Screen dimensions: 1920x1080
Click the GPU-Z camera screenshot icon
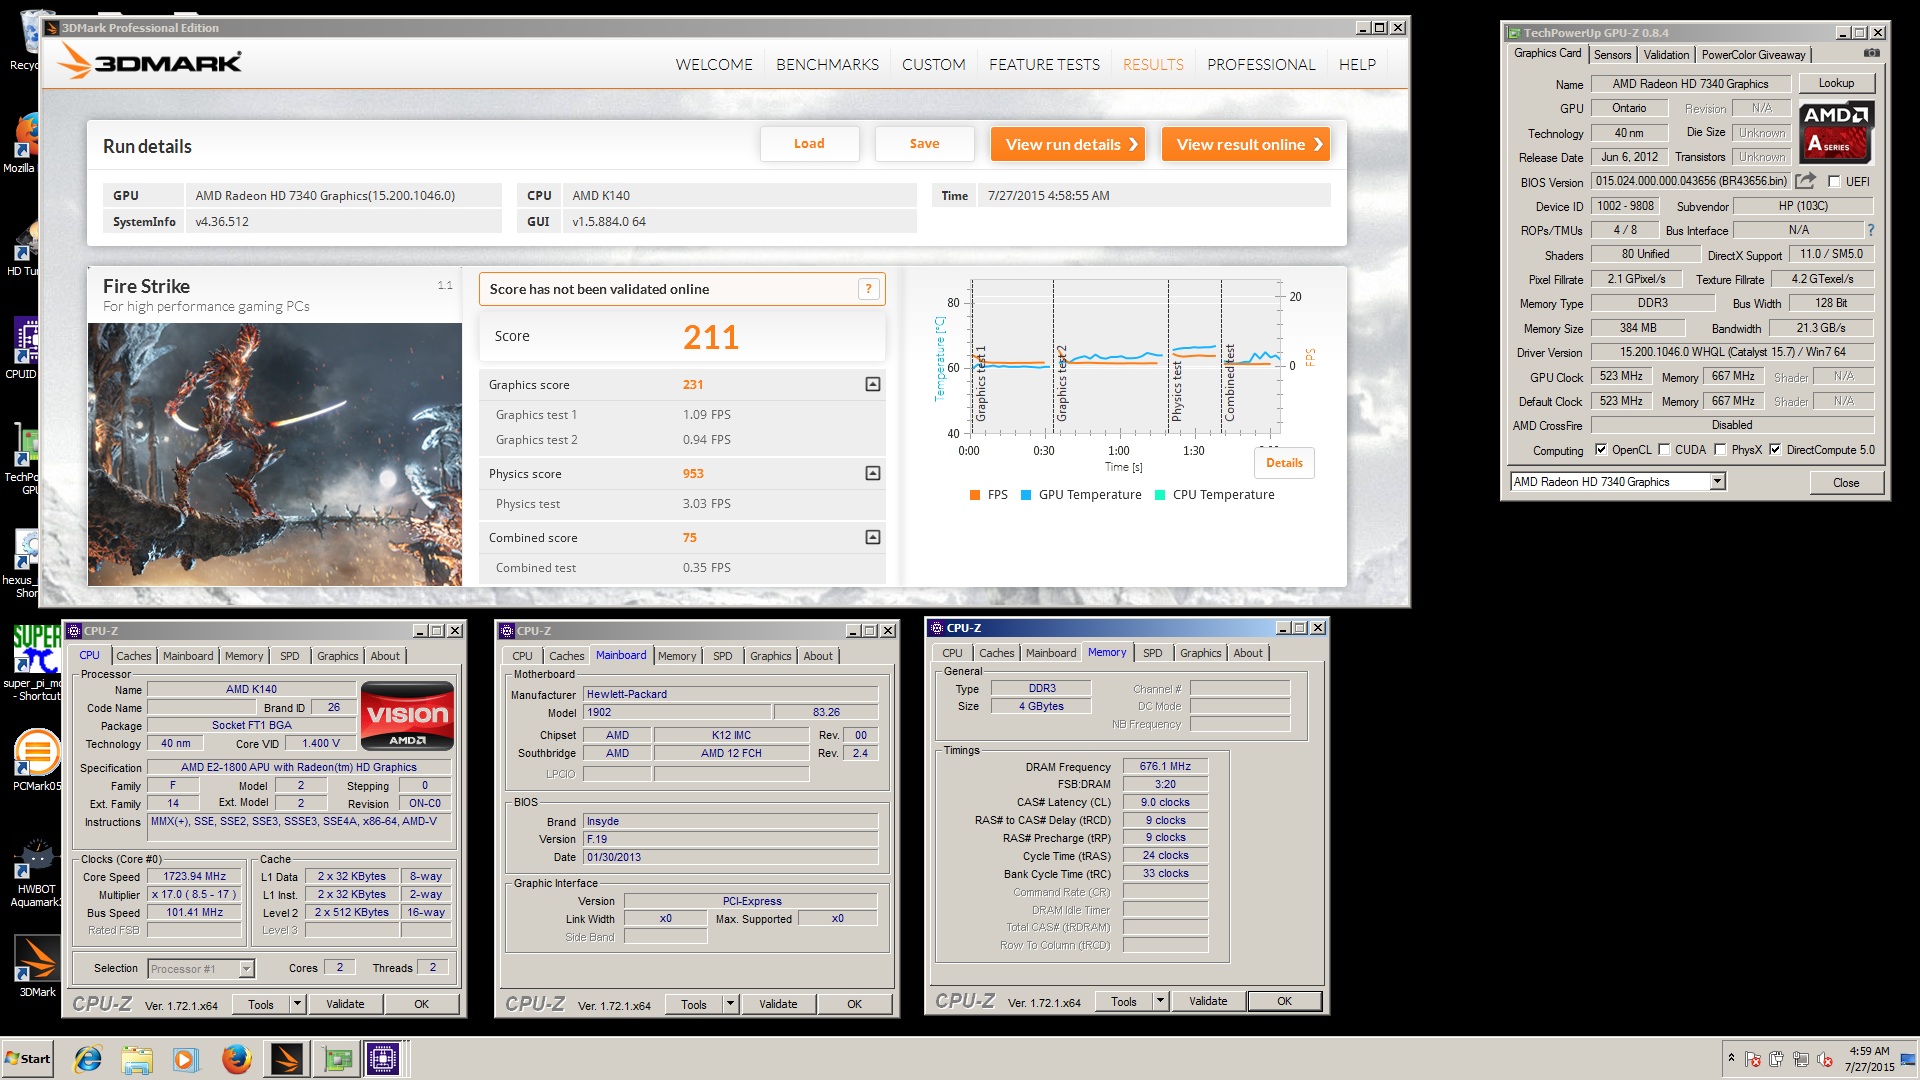click(x=1871, y=53)
